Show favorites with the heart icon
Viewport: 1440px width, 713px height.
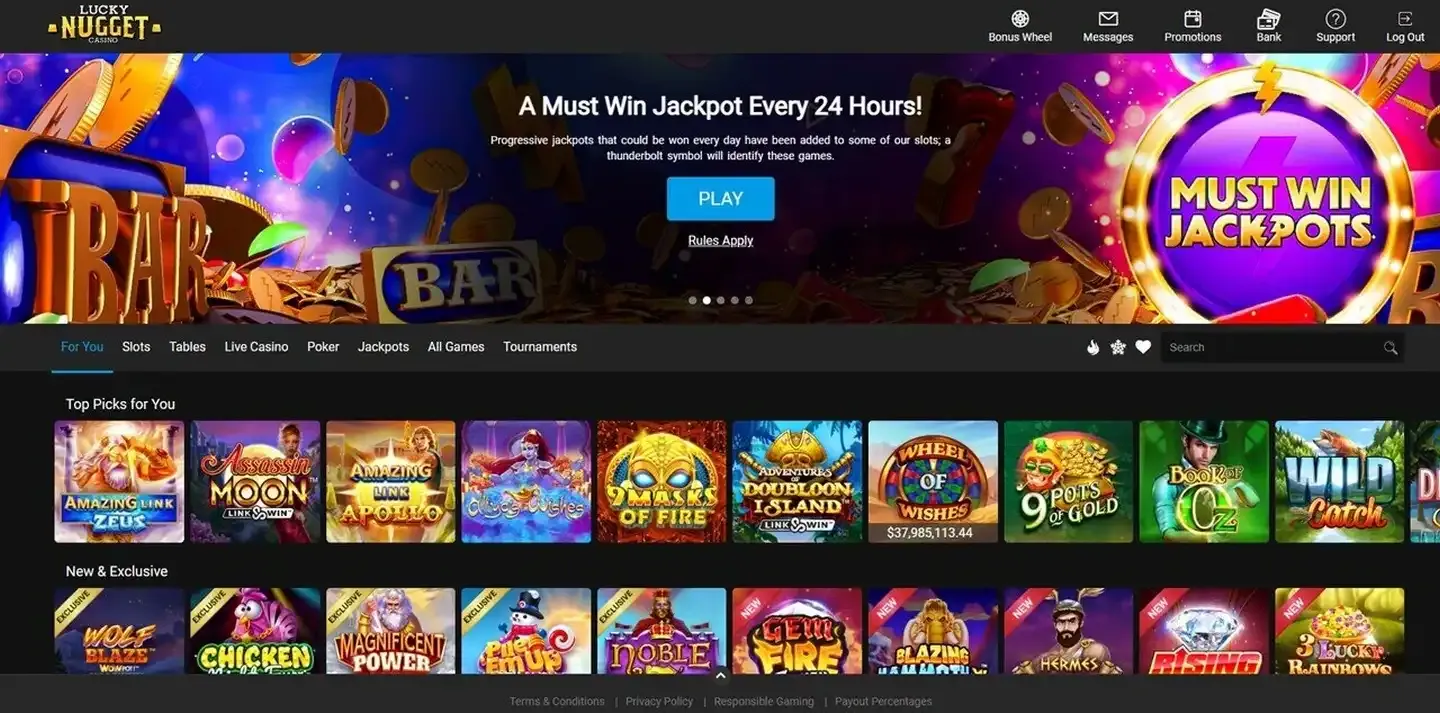[x=1143, y=347]
